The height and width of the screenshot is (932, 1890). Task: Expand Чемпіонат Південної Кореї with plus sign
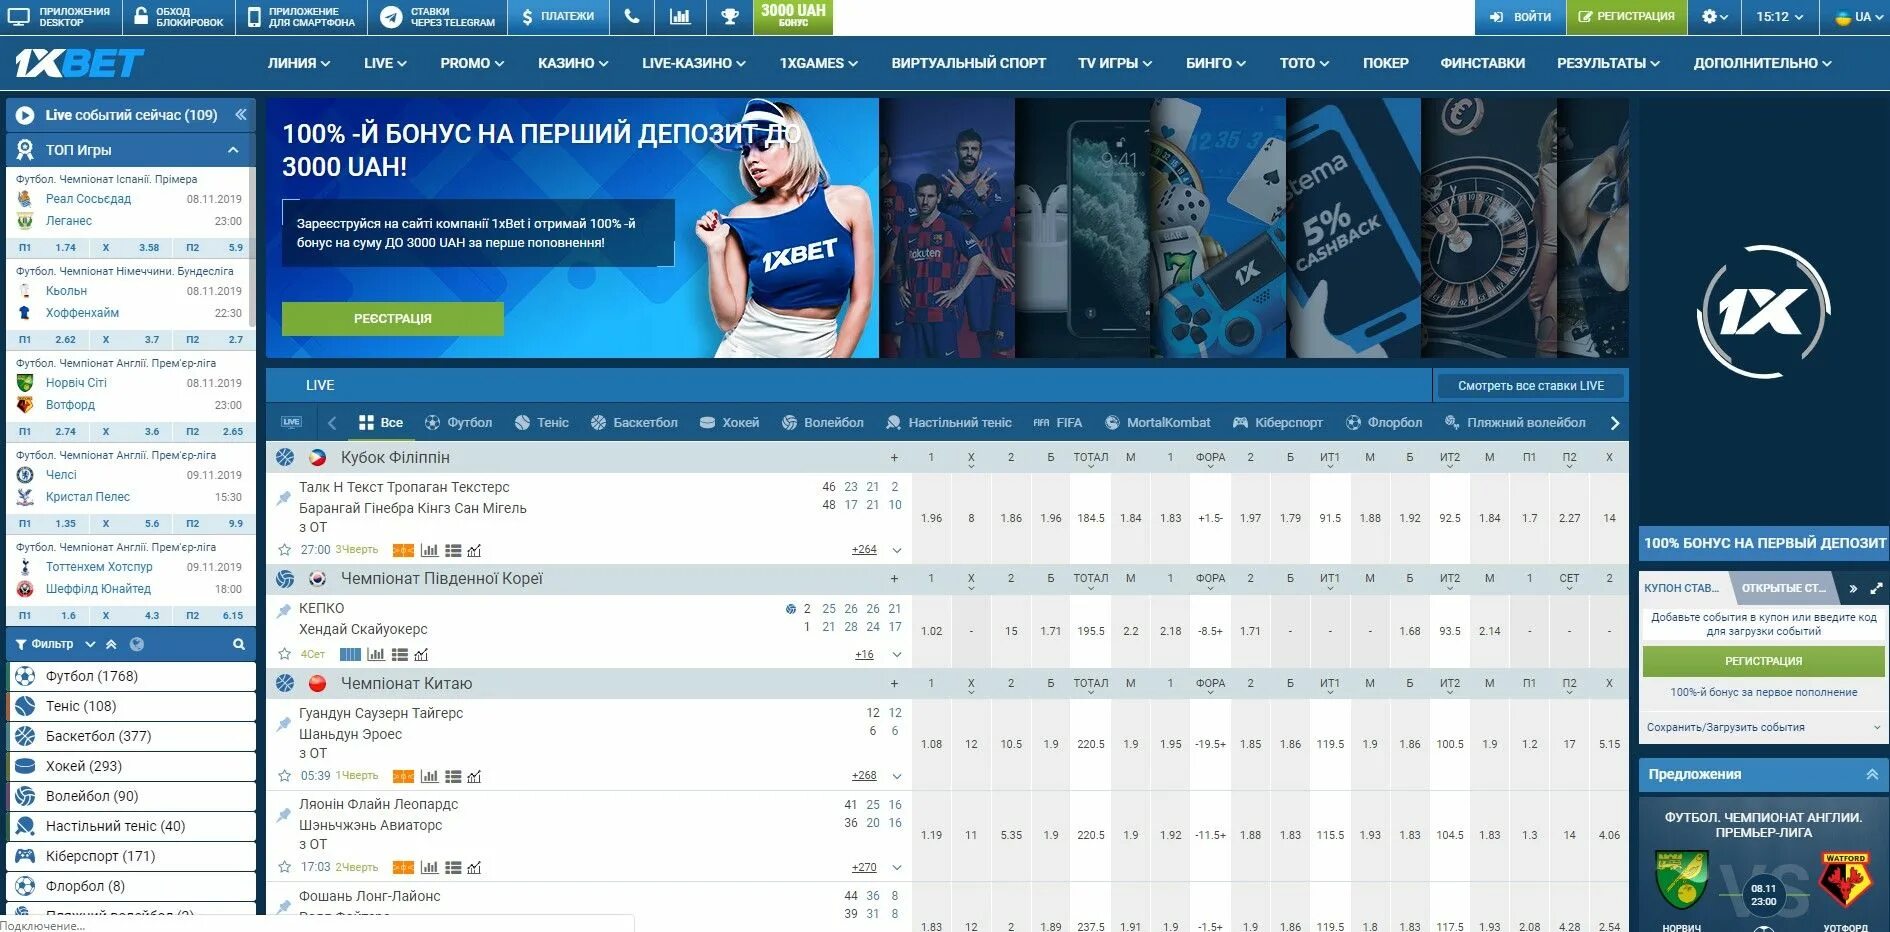(894, 579)
